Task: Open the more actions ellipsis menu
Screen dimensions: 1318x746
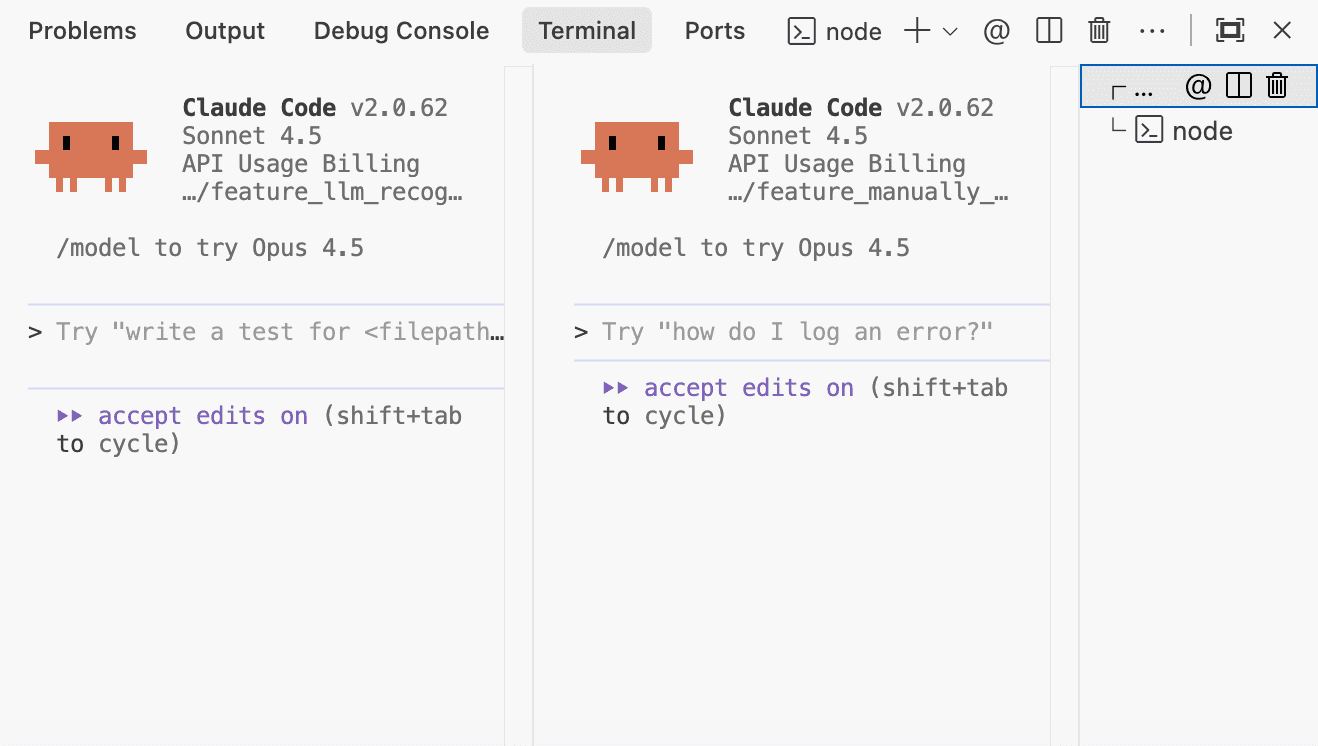Action: [x=1152, y=31]
